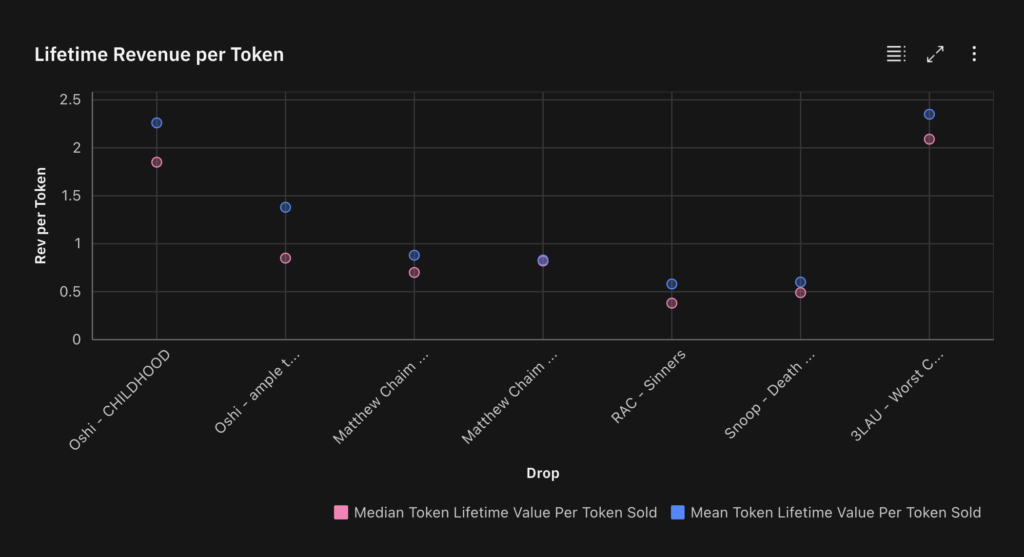1024x557 pixels.
Task: Click the blue Mean legend swatch
Action: (677, 513)
